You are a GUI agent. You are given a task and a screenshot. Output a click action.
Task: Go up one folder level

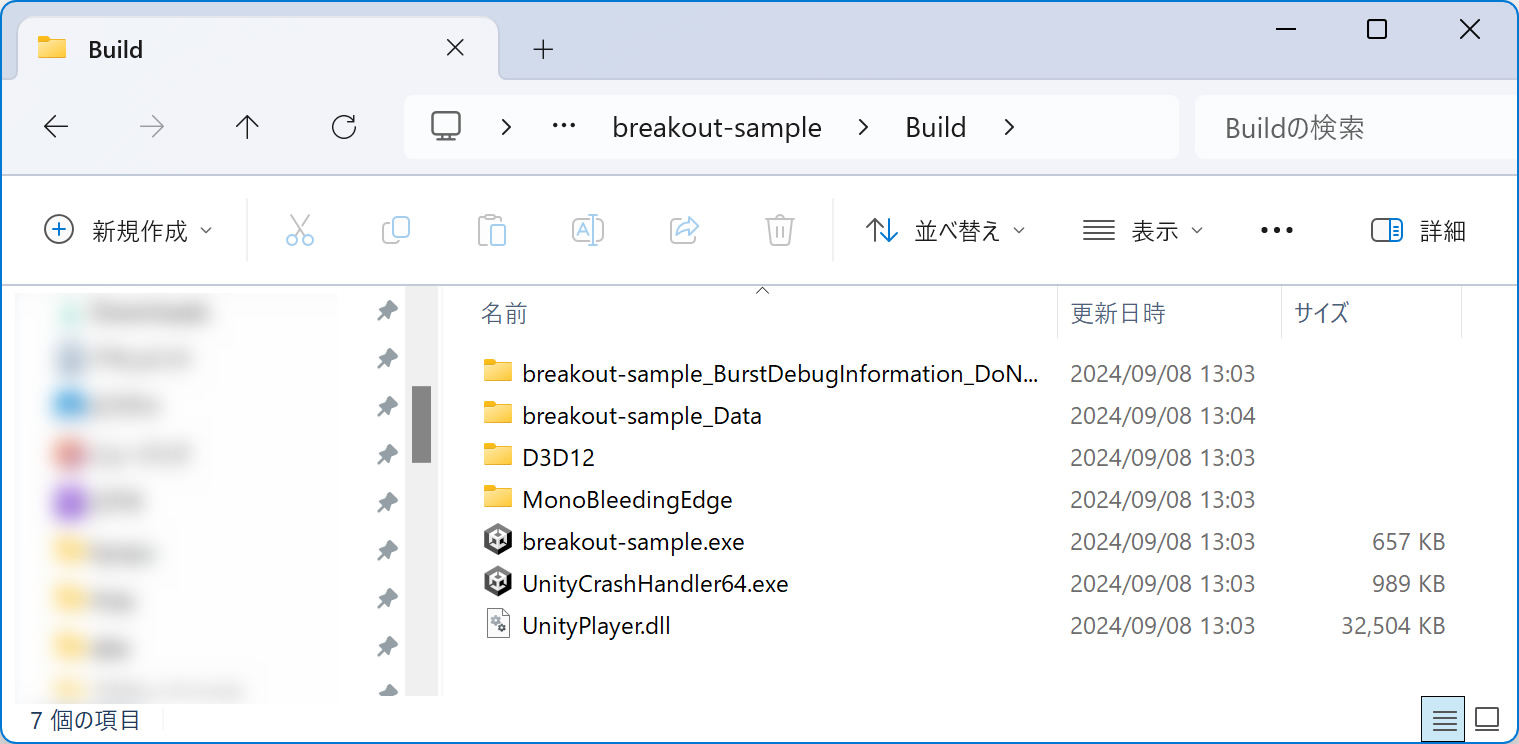click(247, 127)
